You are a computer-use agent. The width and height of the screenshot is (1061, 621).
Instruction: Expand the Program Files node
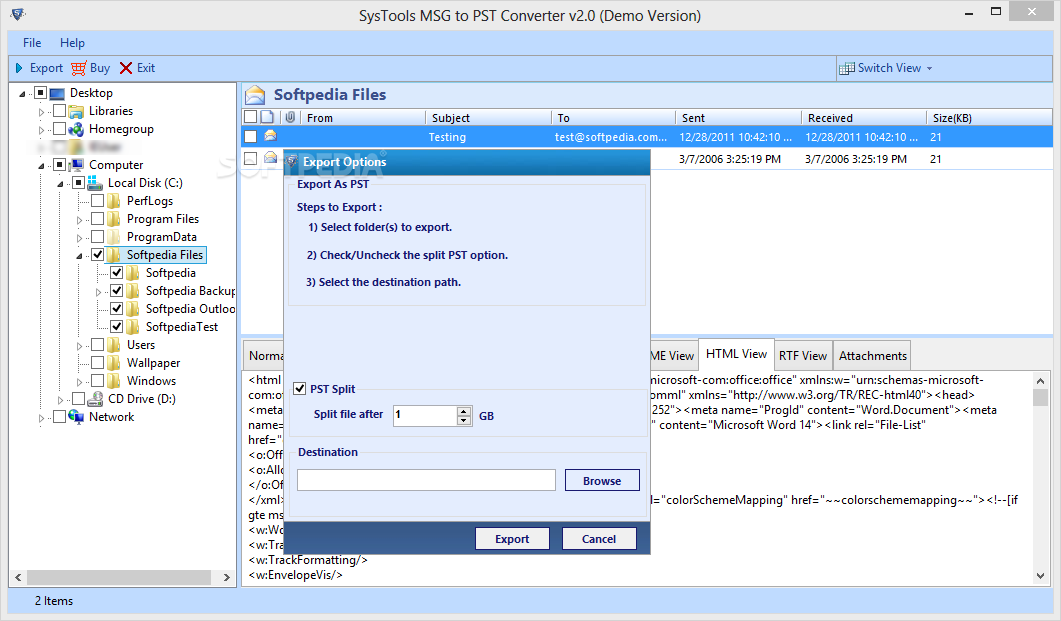79,220
